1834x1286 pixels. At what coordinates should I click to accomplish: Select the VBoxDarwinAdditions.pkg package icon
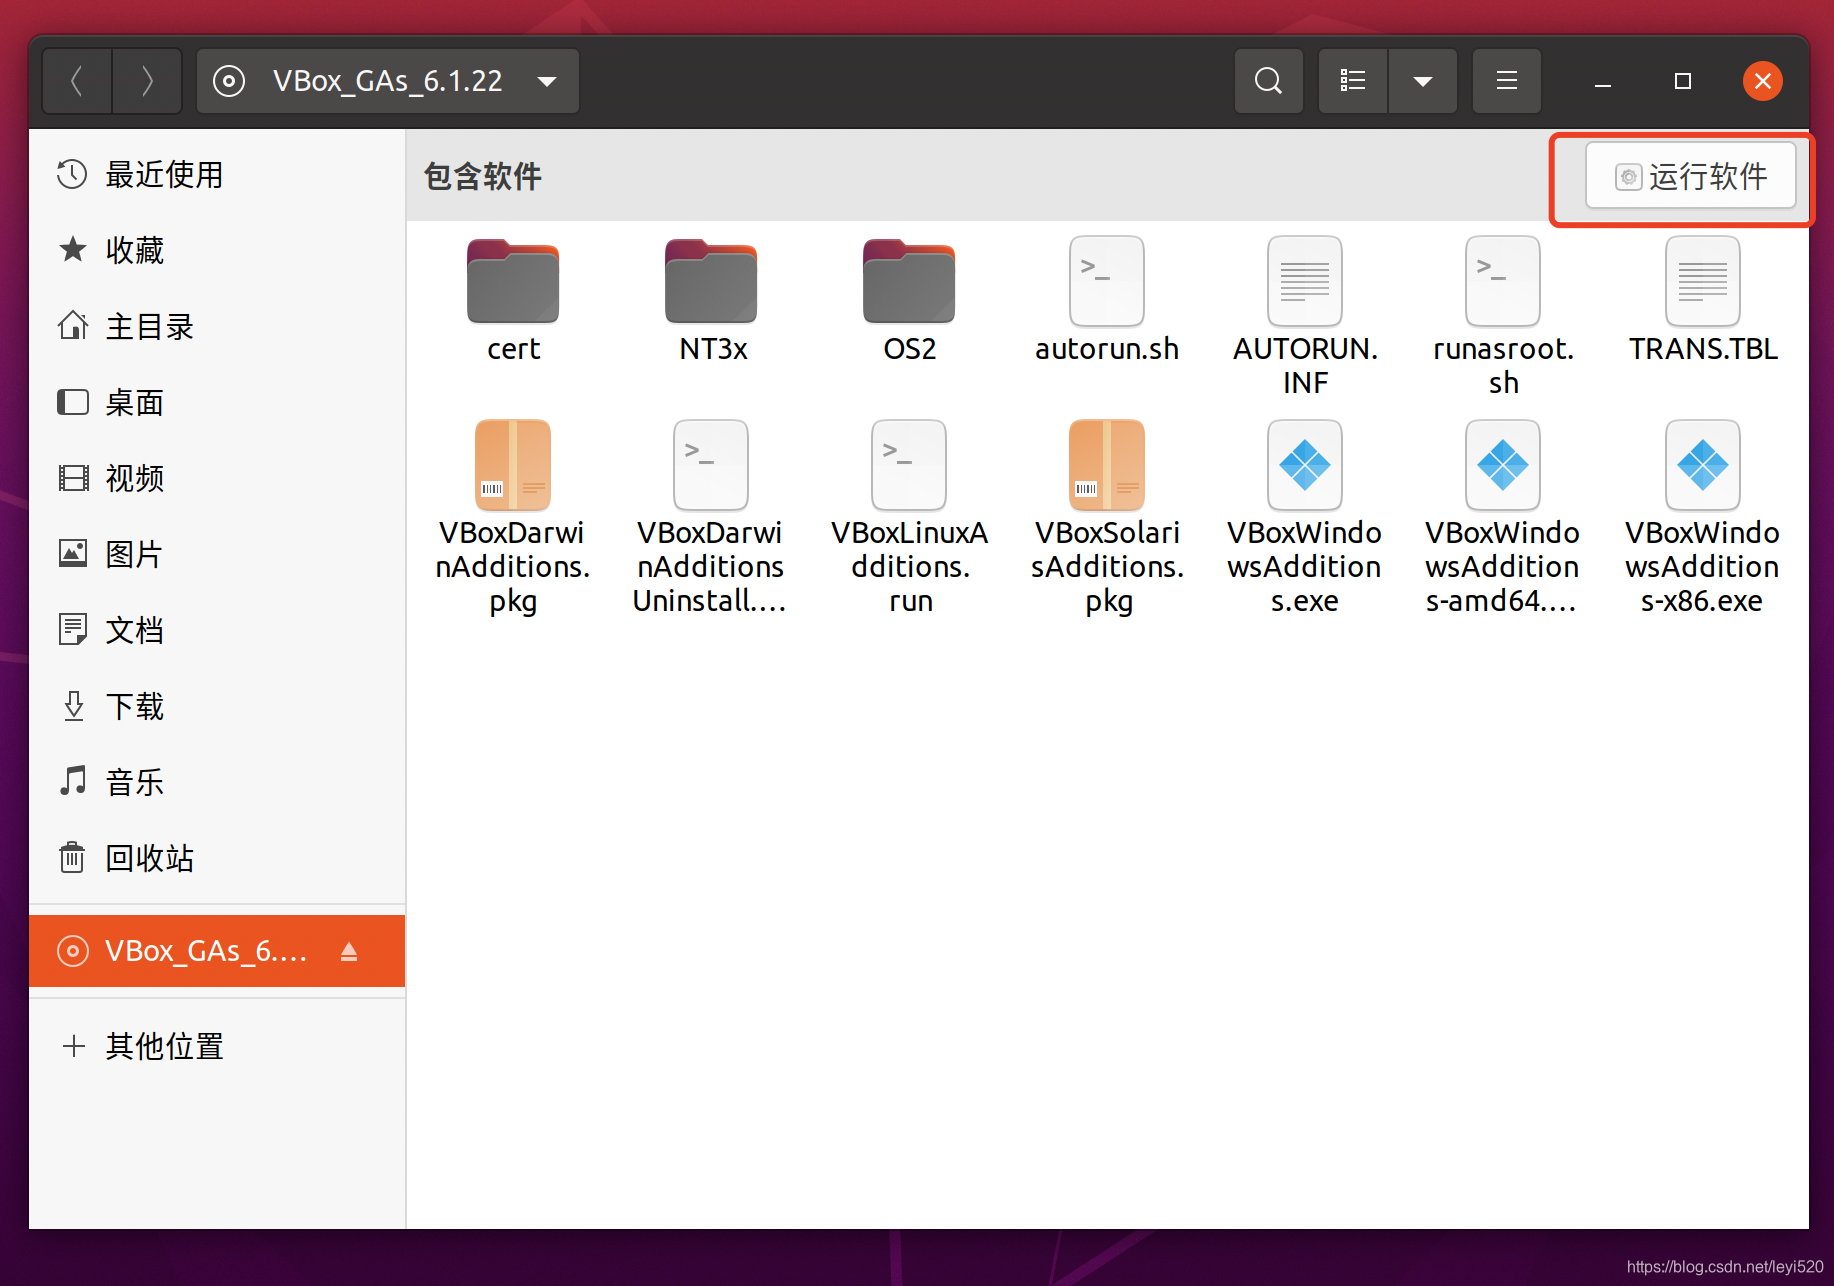click(513, 465)
